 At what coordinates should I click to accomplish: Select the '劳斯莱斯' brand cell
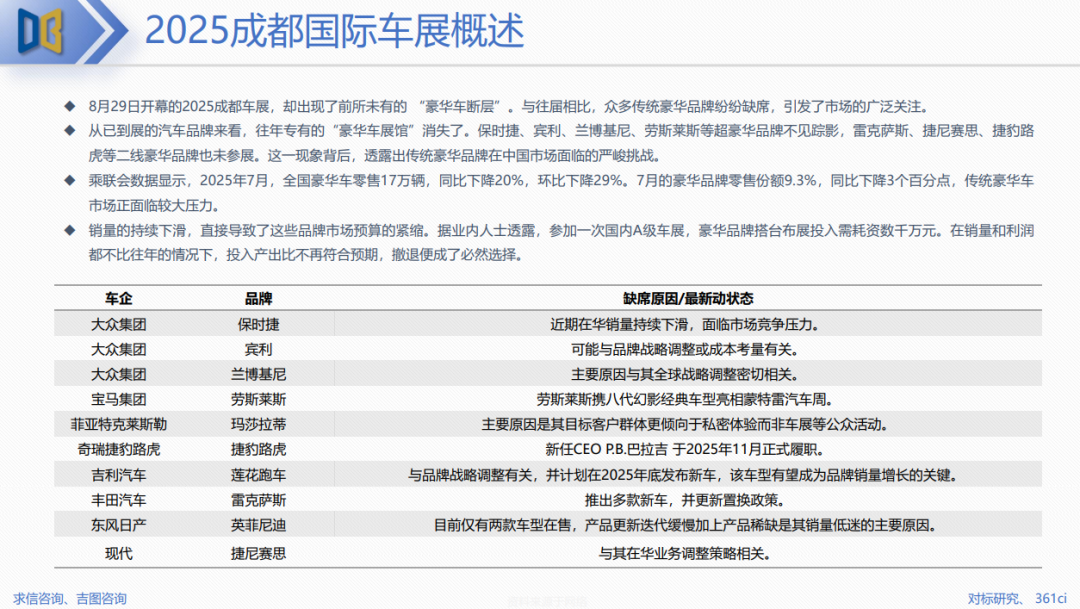[x=258, y=400]
